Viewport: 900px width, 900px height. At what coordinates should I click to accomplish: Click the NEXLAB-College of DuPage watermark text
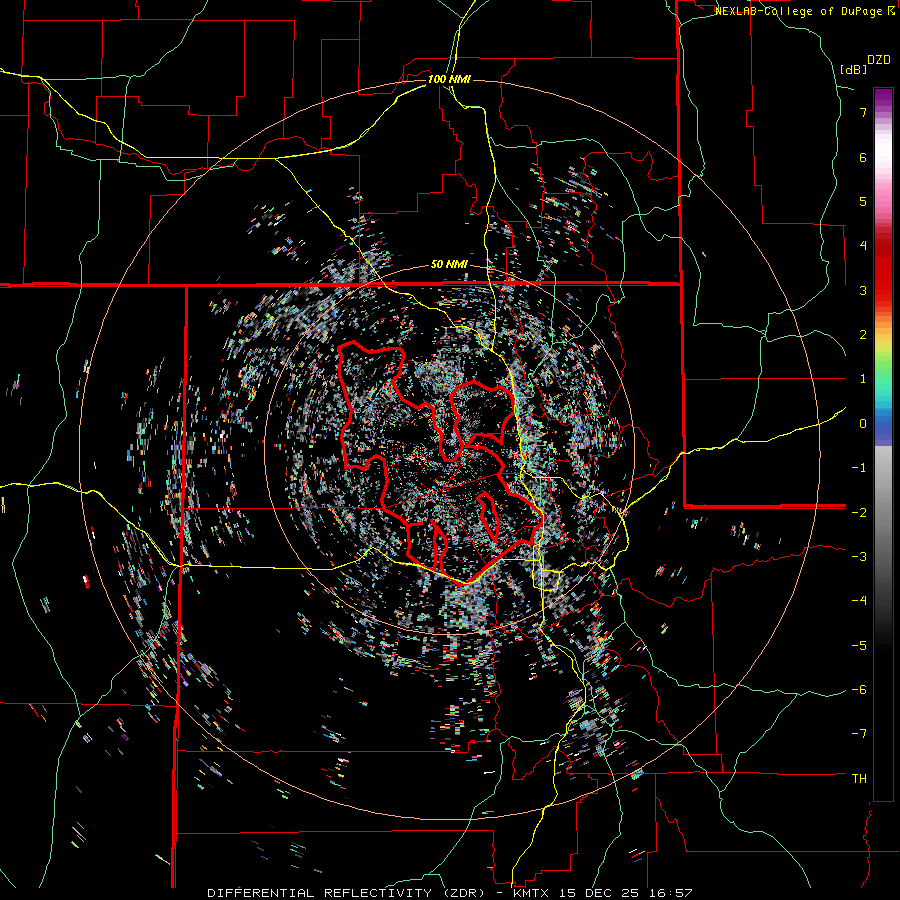(804, 11)
